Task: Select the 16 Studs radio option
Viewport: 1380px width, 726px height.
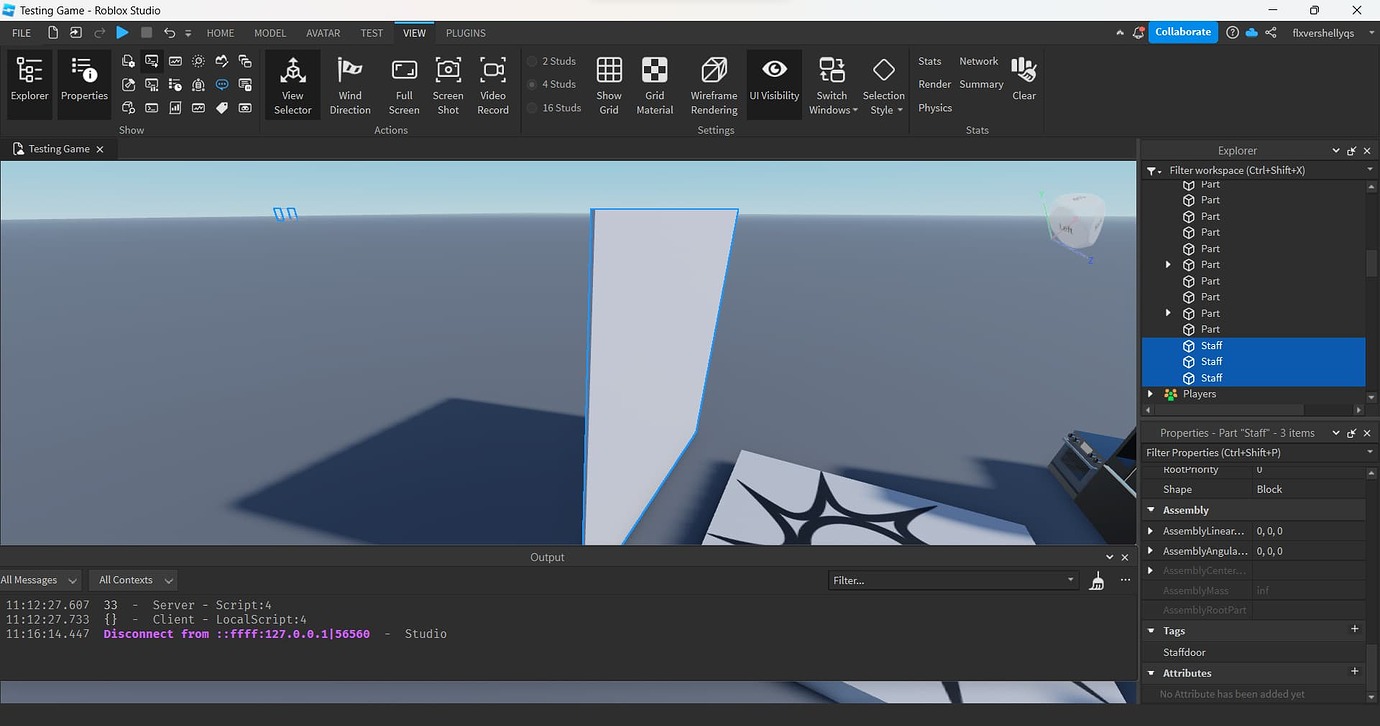Action: click(555, 108)
